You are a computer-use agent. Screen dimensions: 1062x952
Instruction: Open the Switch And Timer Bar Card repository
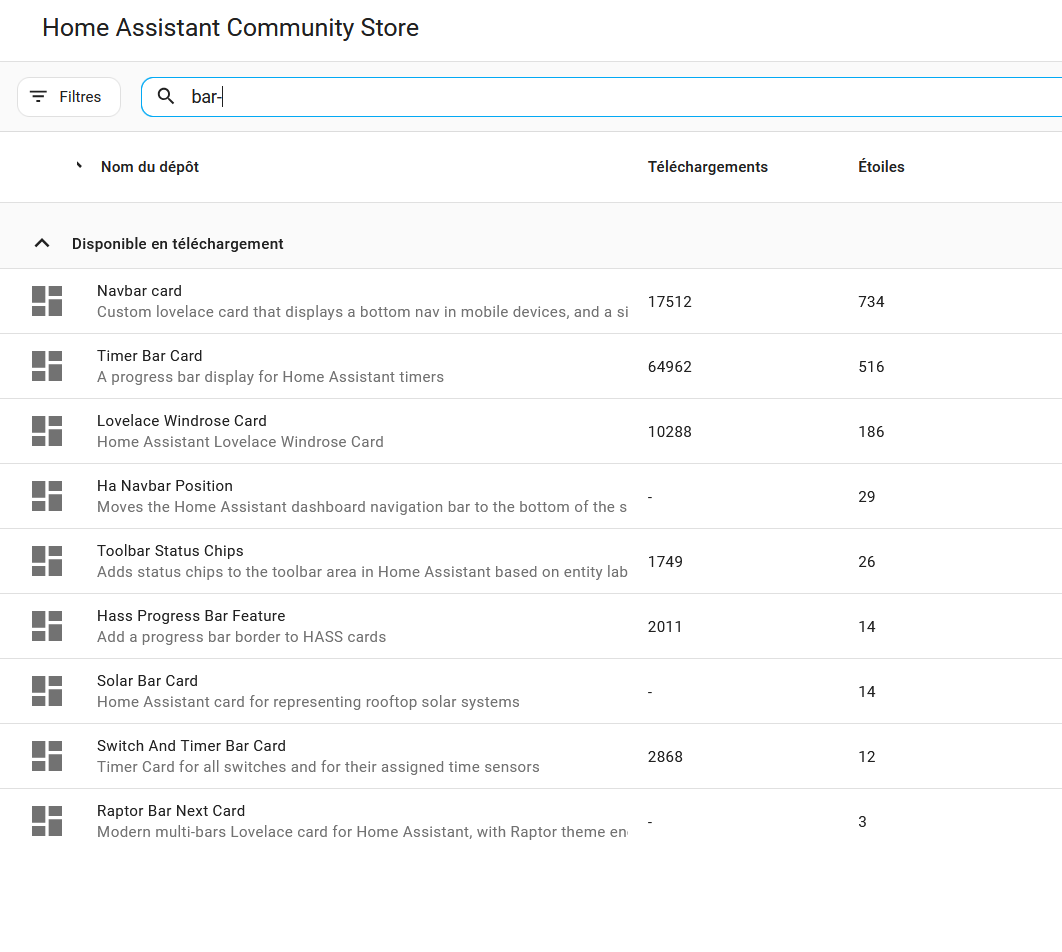191,746
